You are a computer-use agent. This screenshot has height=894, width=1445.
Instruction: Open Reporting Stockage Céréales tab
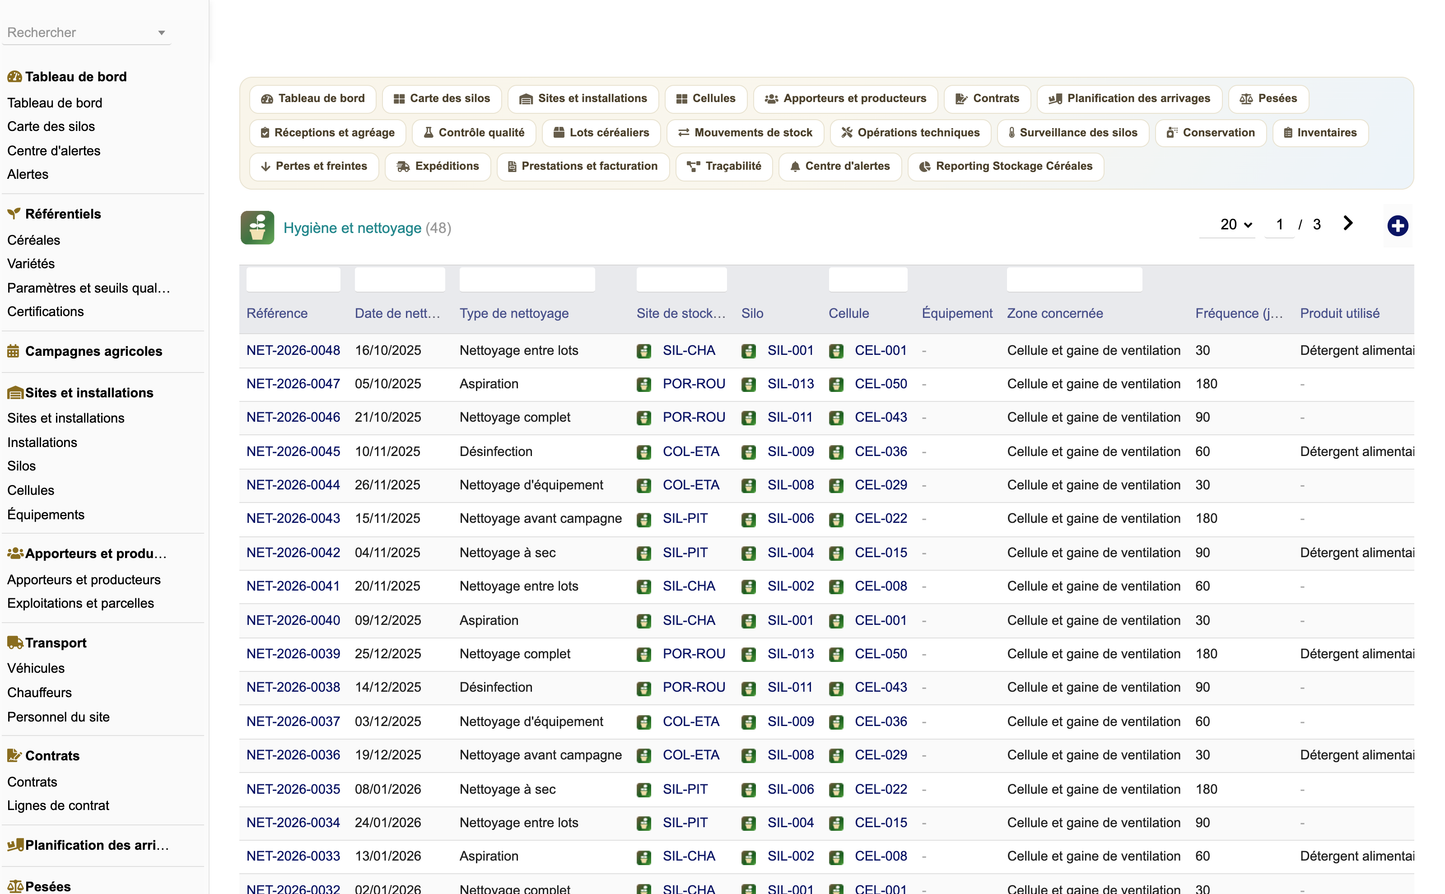[x=1005, y=167]
